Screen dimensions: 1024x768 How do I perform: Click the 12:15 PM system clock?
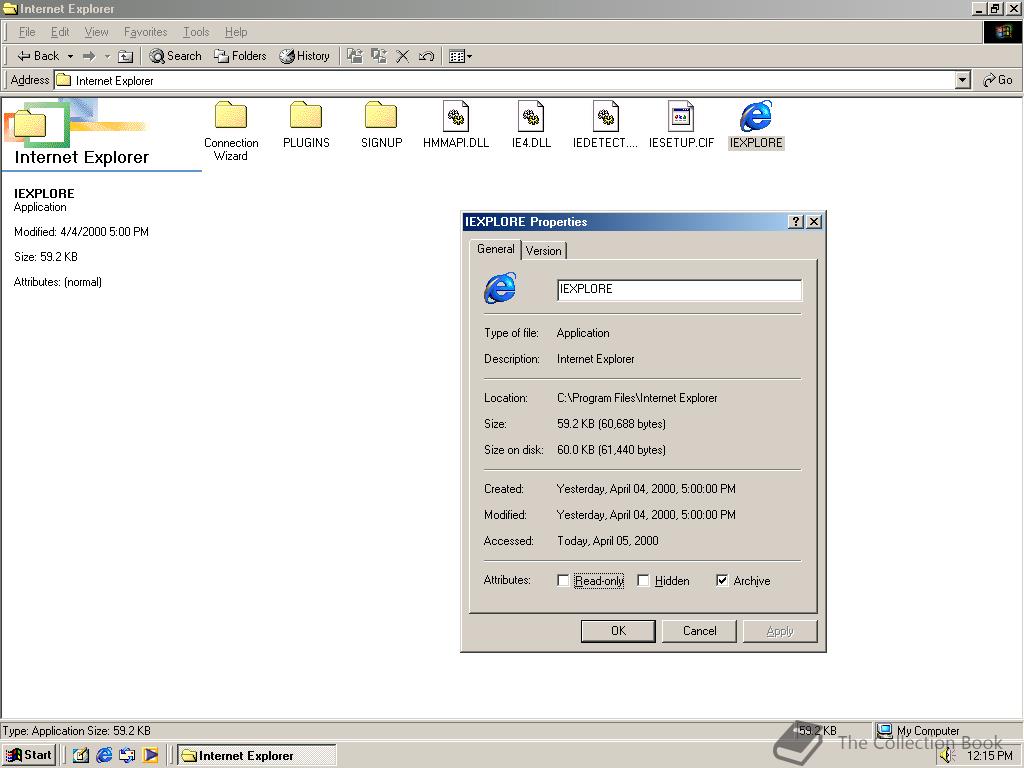989,756
